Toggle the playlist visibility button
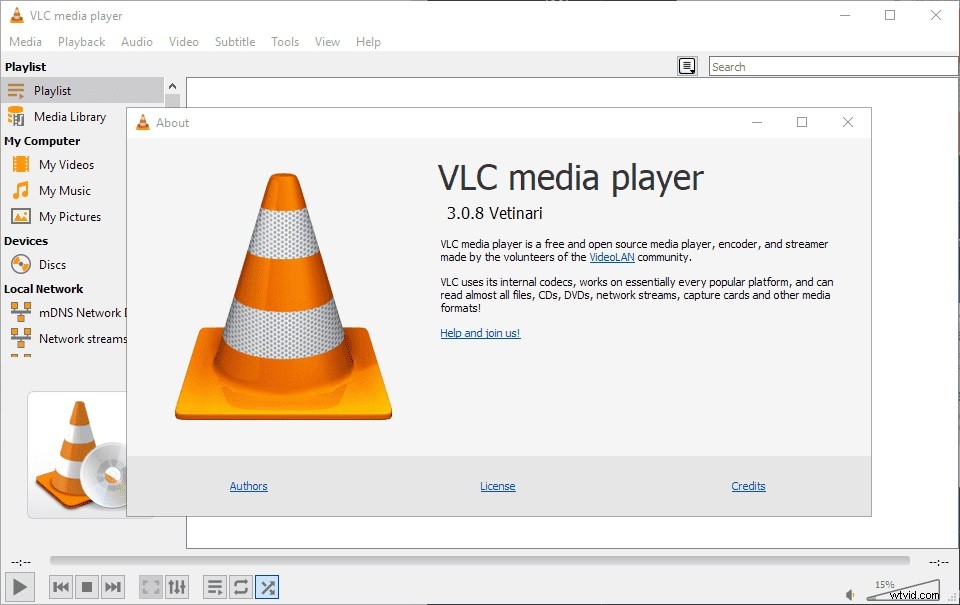This screenshot has height=605, width=960. [214, 587]
